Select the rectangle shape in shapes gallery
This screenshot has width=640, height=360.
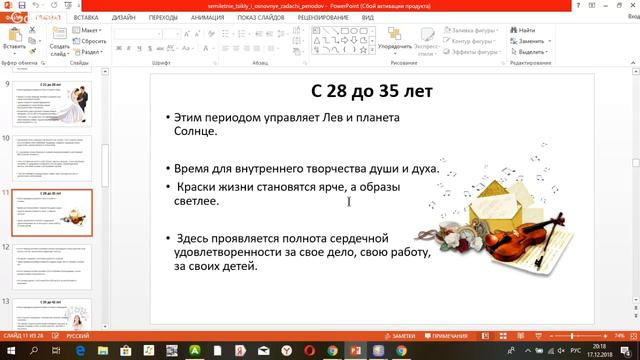coord(344,31)
